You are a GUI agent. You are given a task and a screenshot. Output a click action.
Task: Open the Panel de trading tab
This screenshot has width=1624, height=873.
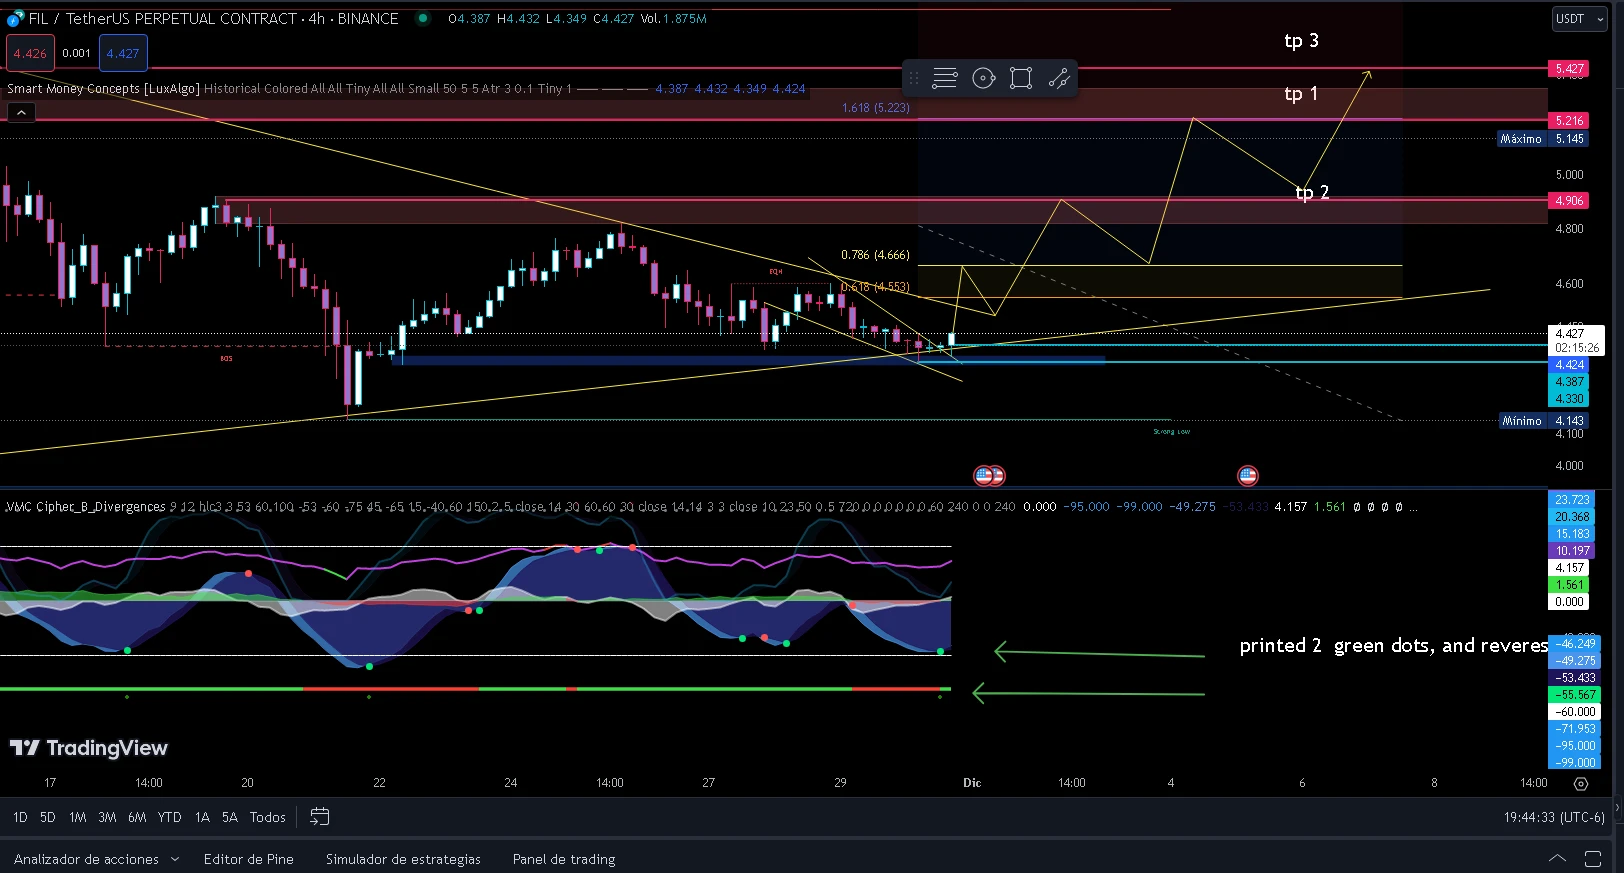coord(564,859)
